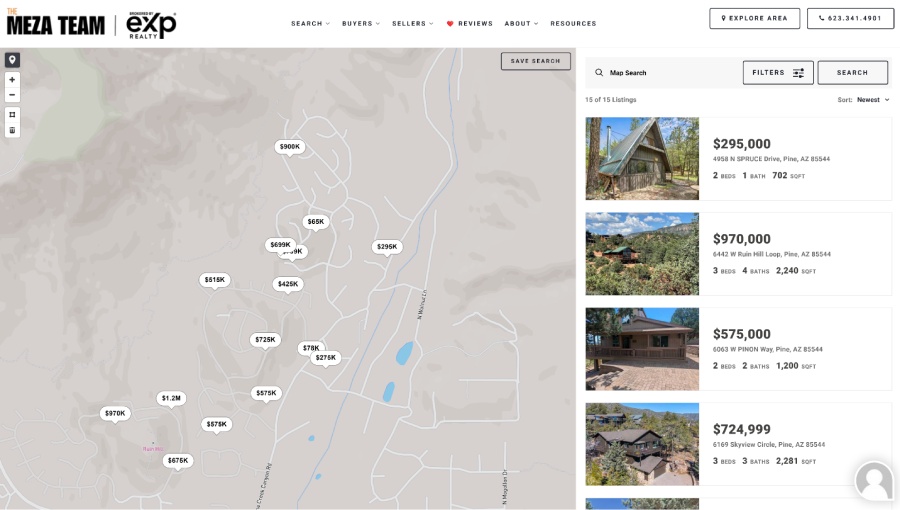Open the Sort Newest dropdown
Screen dimensions: 900x510
[872, 100]
